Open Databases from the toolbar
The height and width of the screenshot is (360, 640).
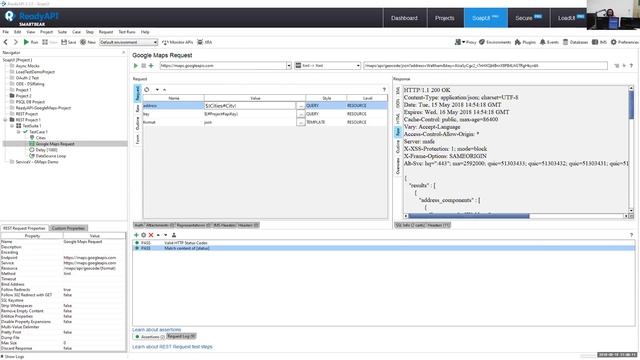click(575, 42)
